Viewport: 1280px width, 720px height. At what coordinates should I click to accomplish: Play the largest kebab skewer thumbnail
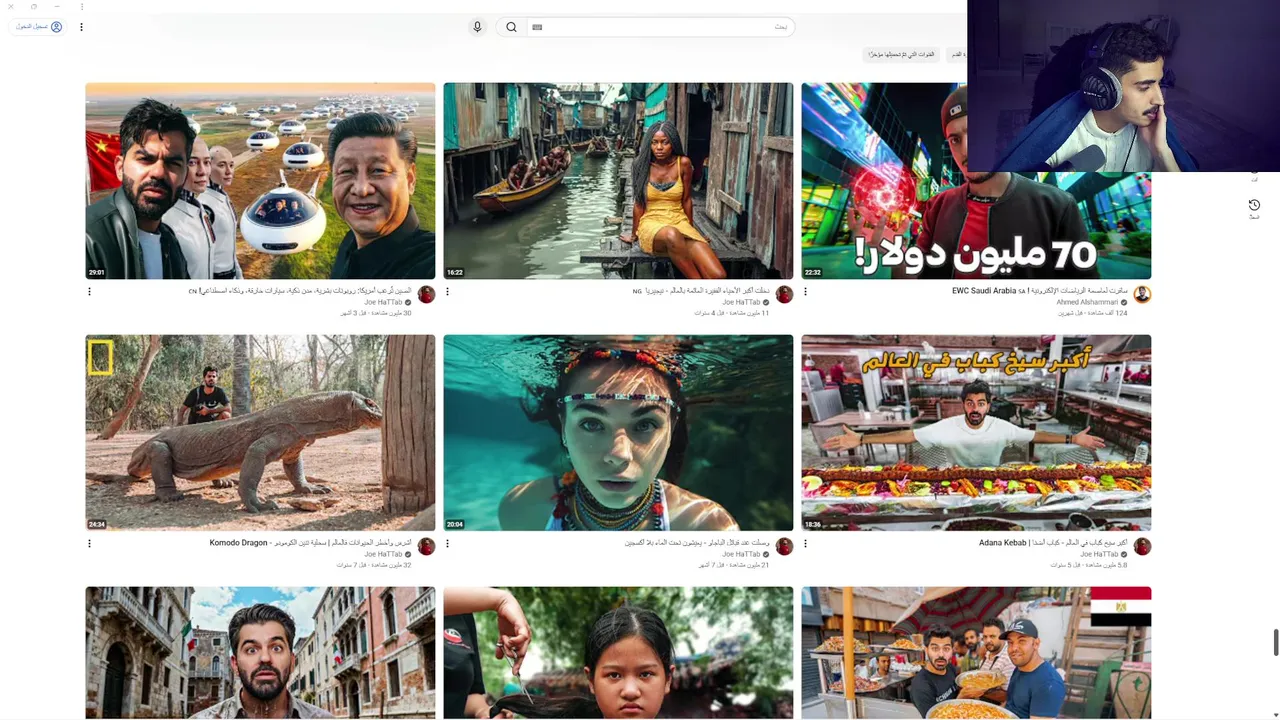click(976, 433)
